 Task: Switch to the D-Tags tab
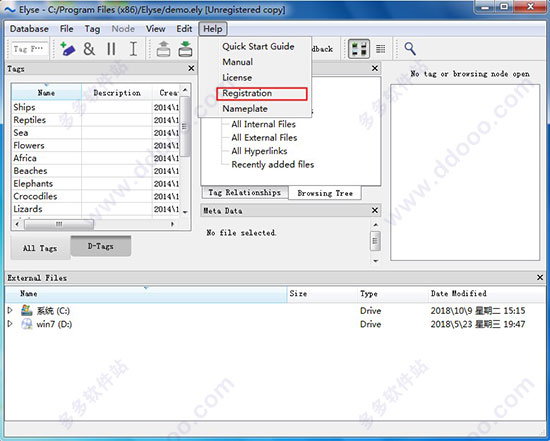click(x=101, y=246)
